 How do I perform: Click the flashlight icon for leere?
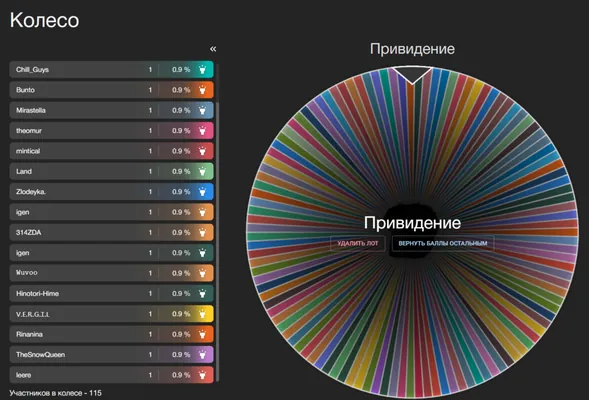[202, 375]
